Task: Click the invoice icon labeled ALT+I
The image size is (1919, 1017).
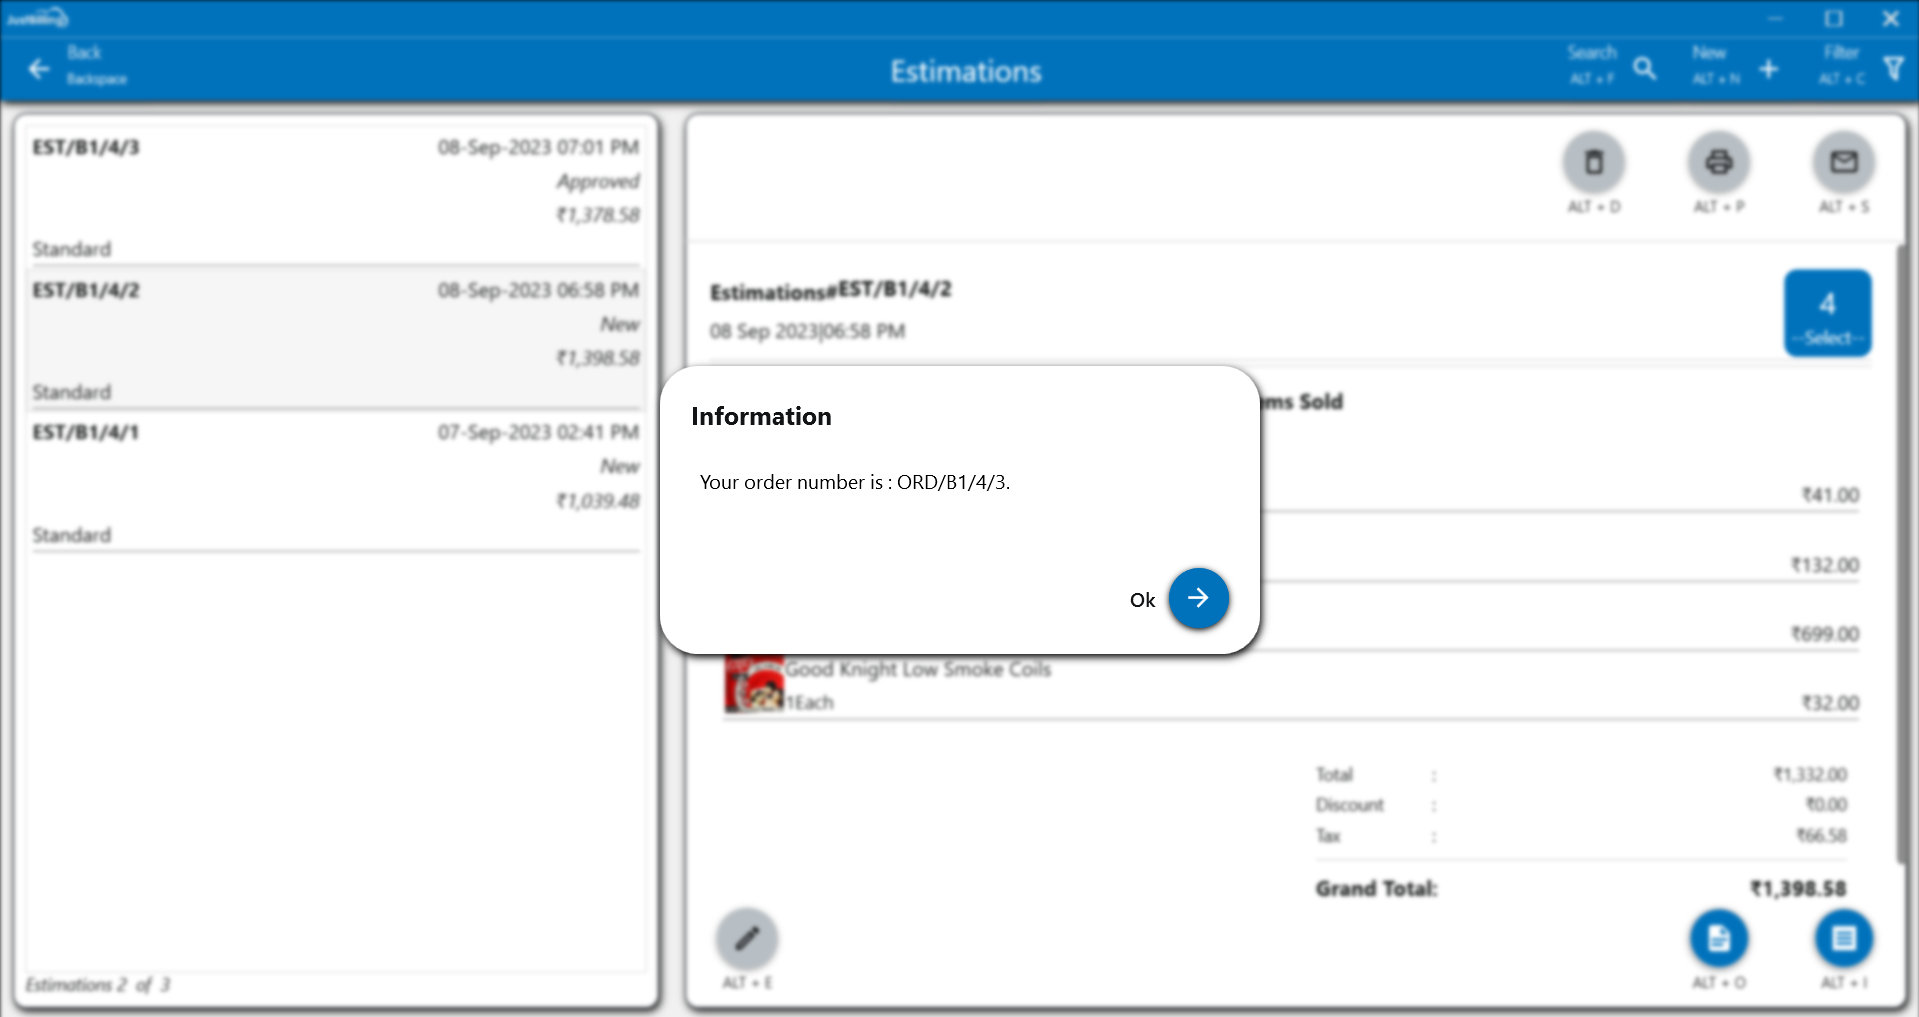Action: 1843,938
